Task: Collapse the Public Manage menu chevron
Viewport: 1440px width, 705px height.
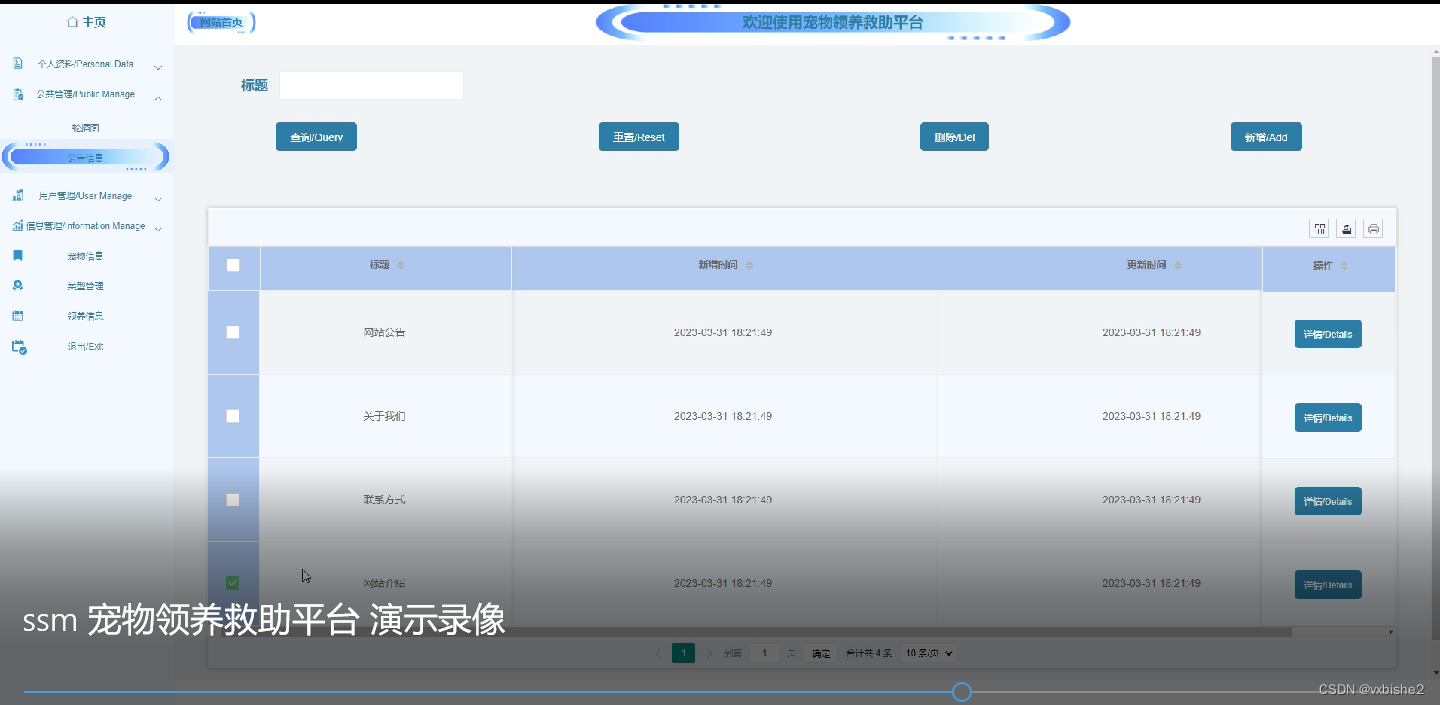Action: (x=158, y=97)
